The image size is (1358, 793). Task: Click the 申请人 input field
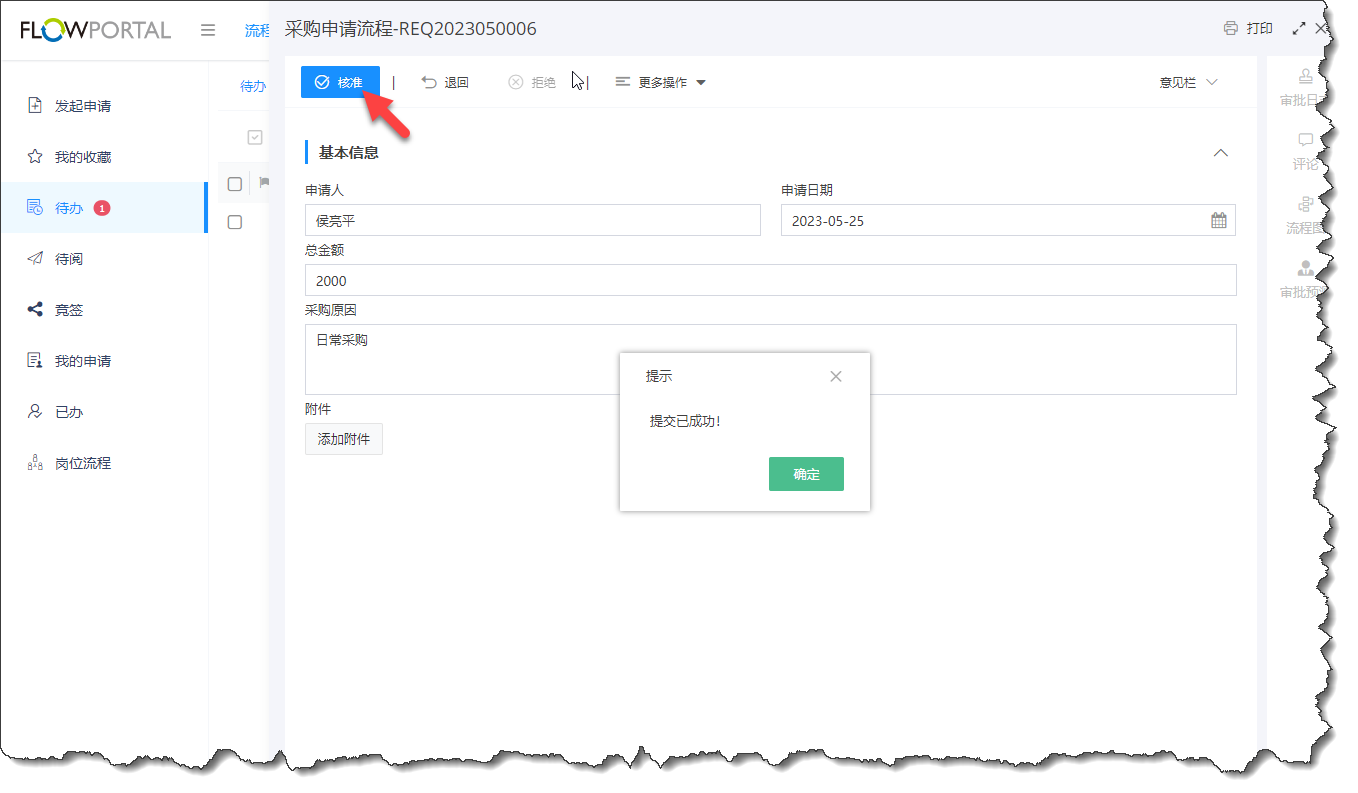point(533,221)
